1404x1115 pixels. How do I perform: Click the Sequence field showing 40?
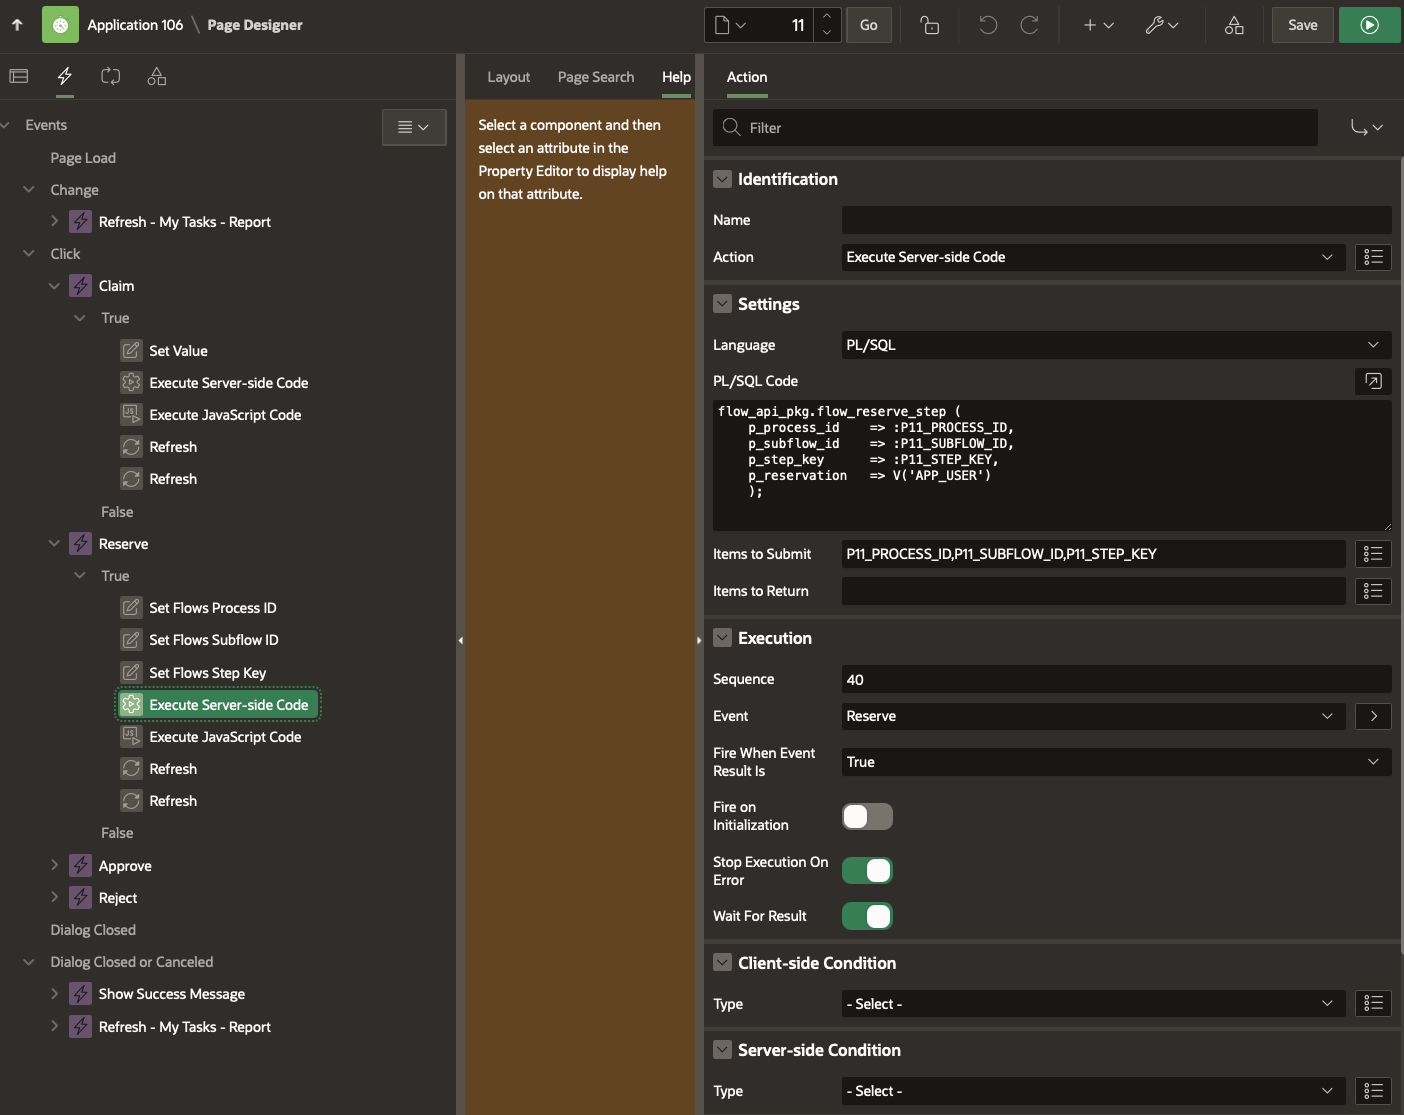1116,679
